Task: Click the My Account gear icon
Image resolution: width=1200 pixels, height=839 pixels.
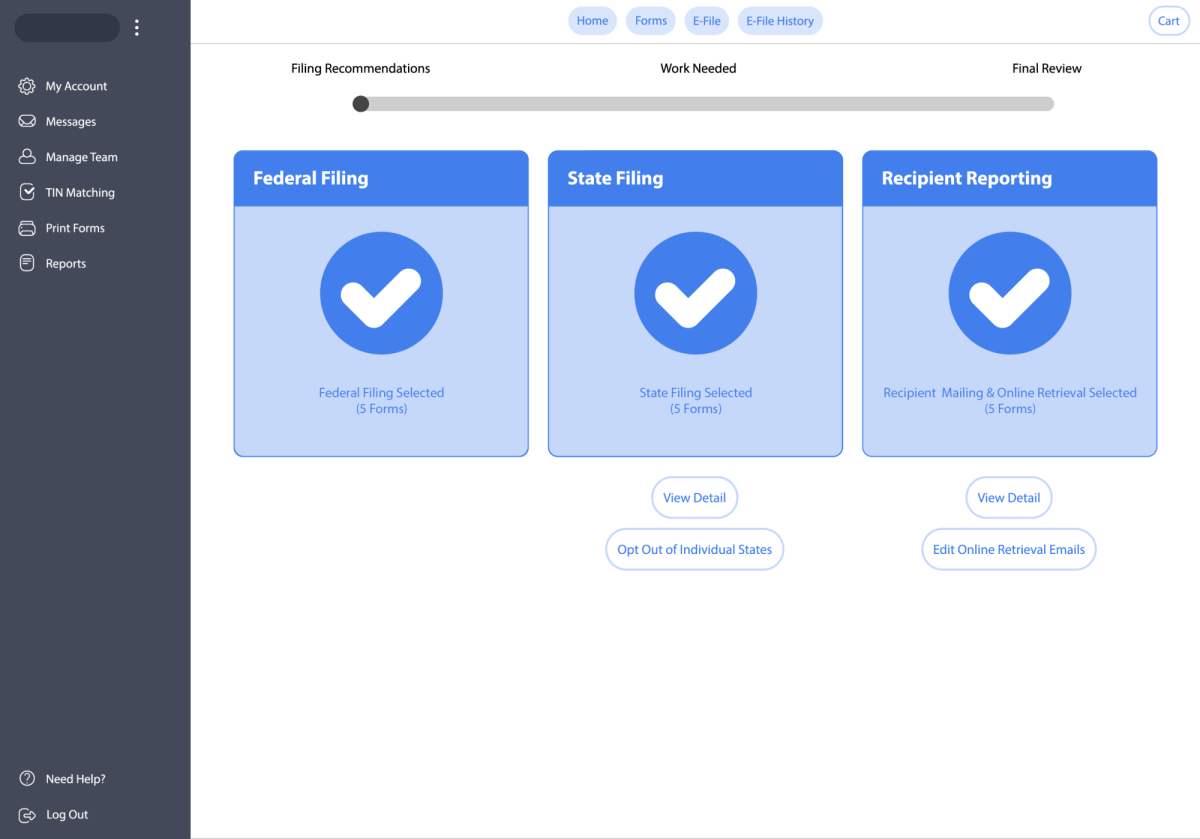Action: click(27, 86)
